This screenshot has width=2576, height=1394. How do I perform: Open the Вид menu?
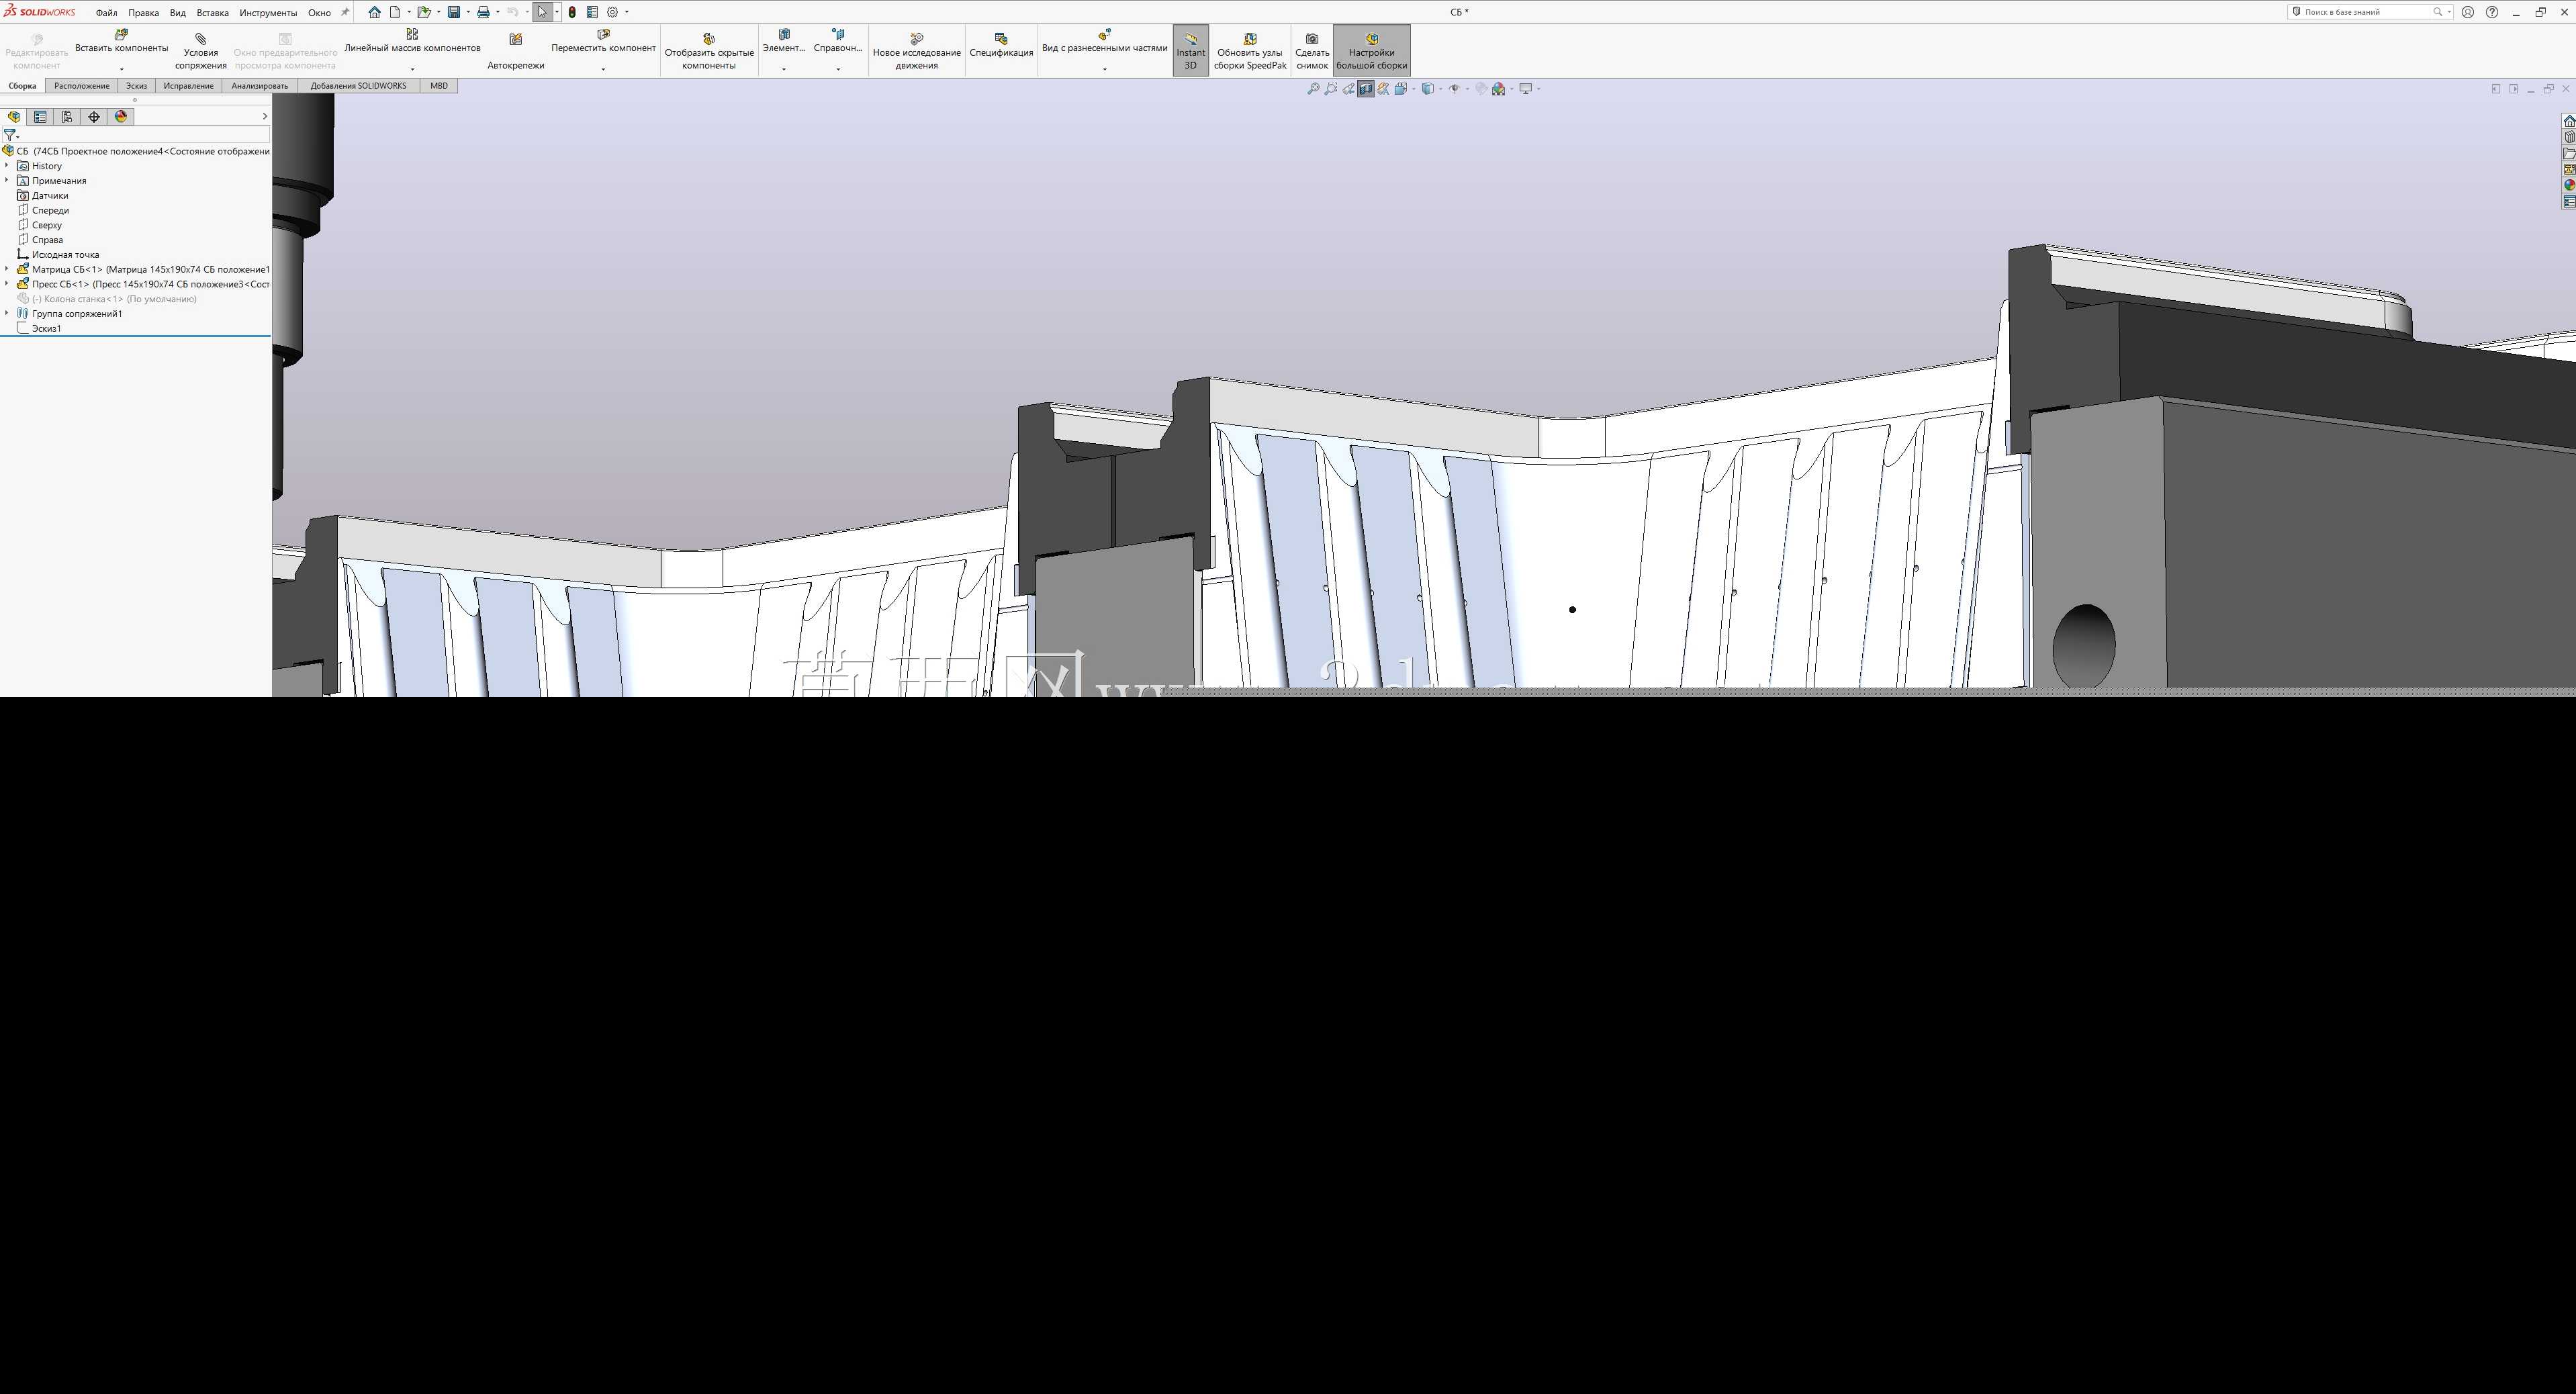click(x=178, y=13)
